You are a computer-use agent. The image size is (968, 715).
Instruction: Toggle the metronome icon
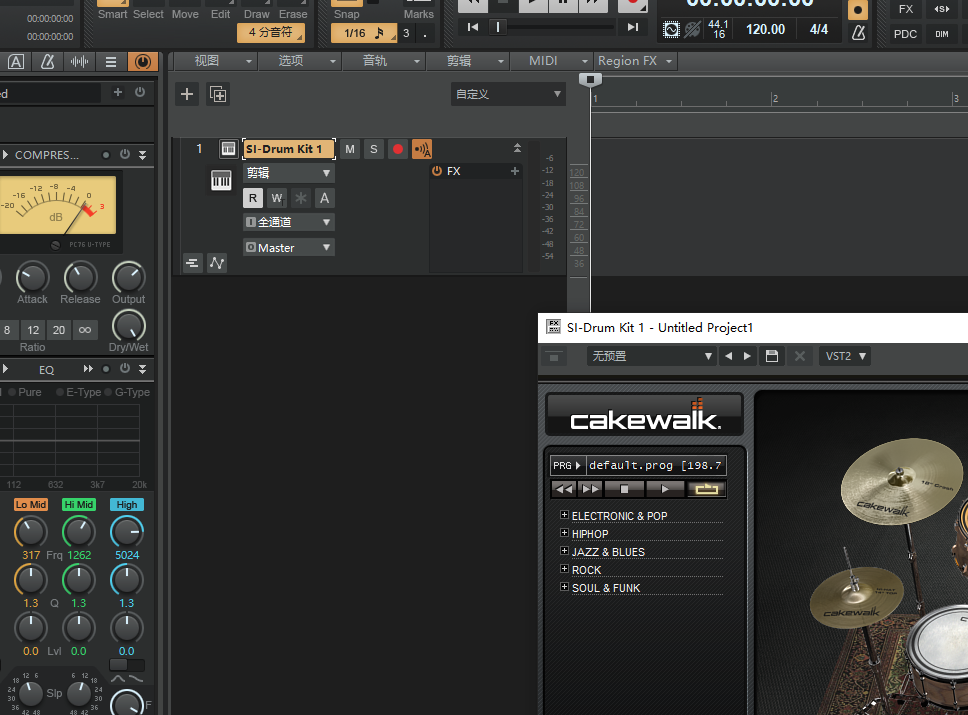click(858, 33)
